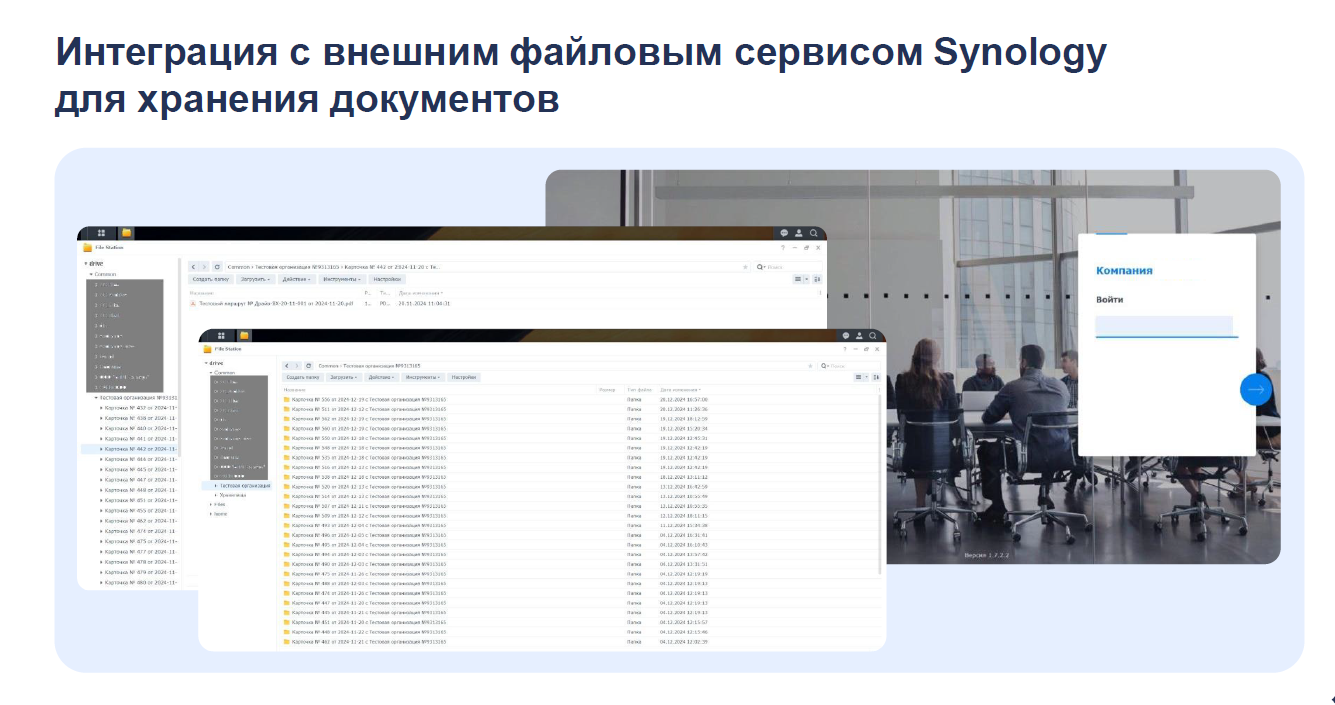Go forward using the arrow in the back window
Image resolution: width=1335 pixels, height=705 pixels.
click(x=205, y=267)
